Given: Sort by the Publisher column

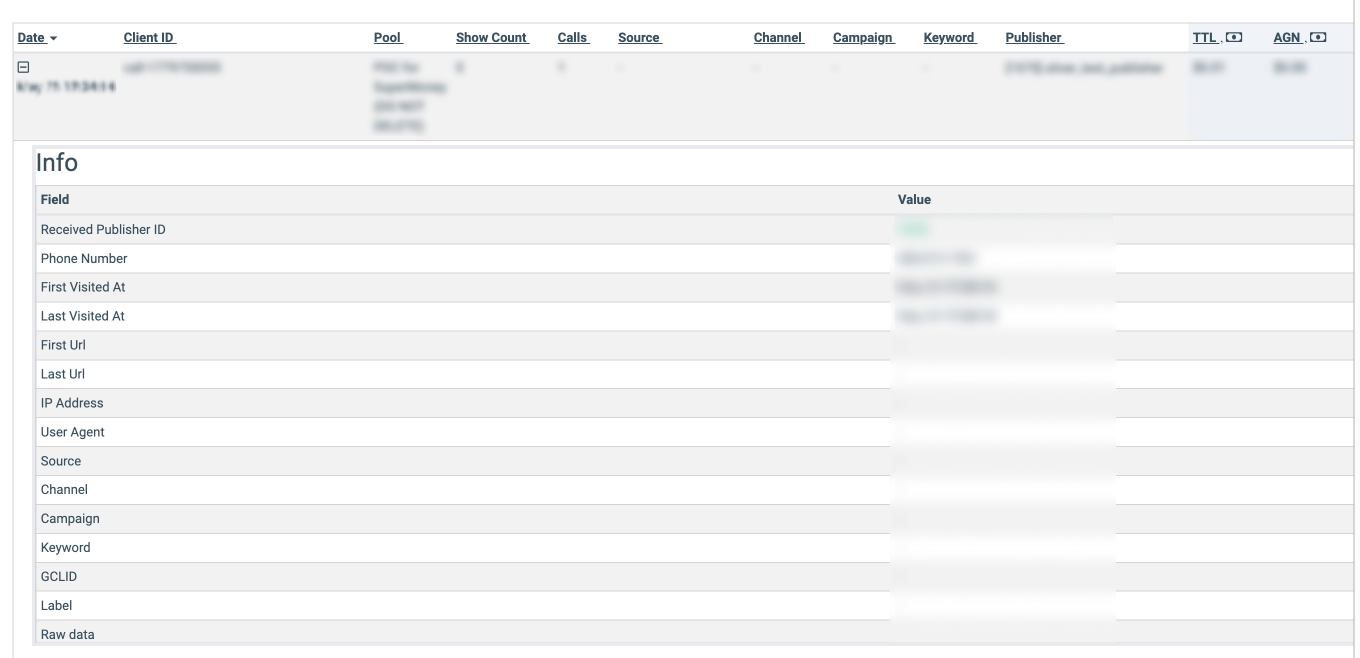Looking at the screenshot, I should pyautogui.click(x=1034, y=38).
